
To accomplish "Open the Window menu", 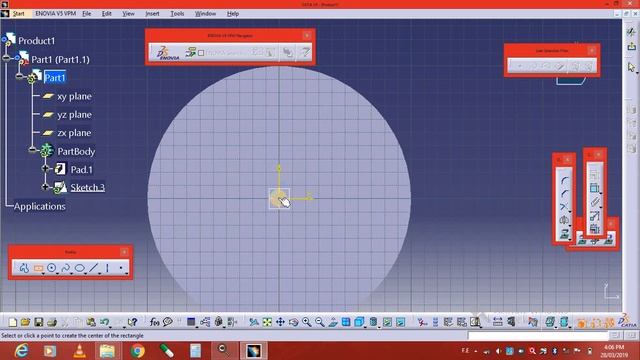I will click(x=205, y=13).
